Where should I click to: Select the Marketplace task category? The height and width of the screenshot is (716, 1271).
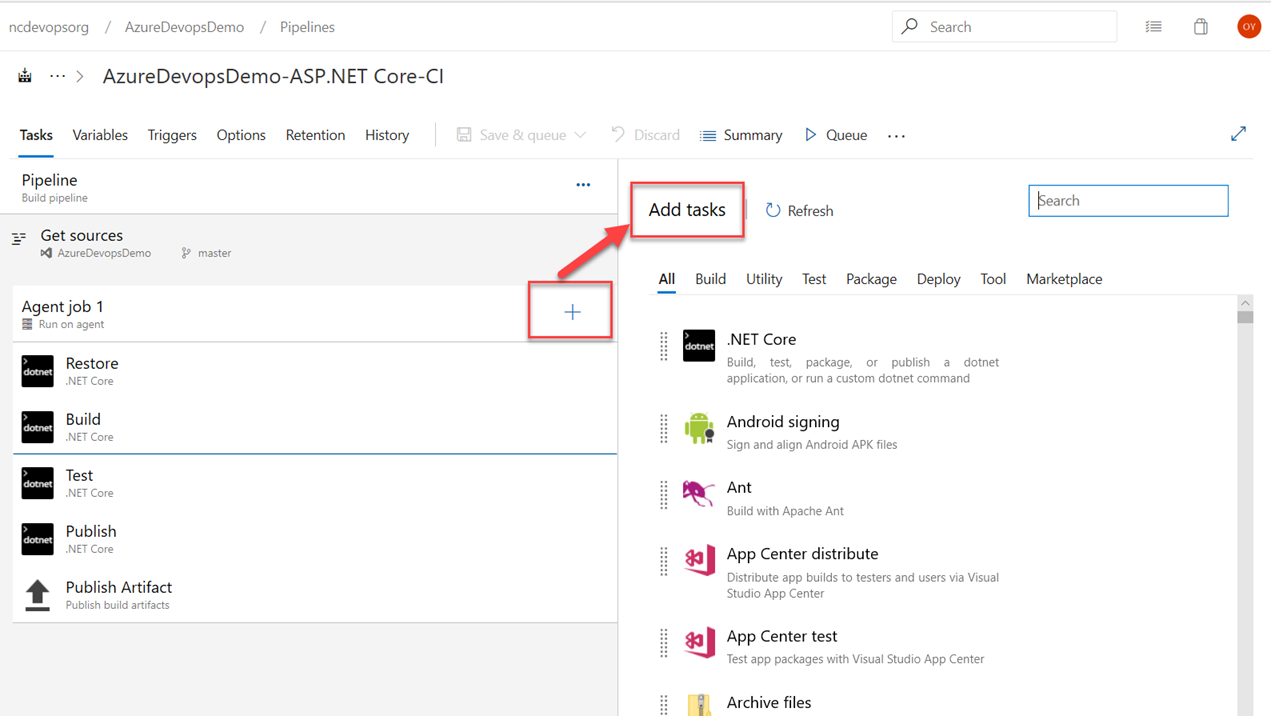click(x=1064, y=279)
